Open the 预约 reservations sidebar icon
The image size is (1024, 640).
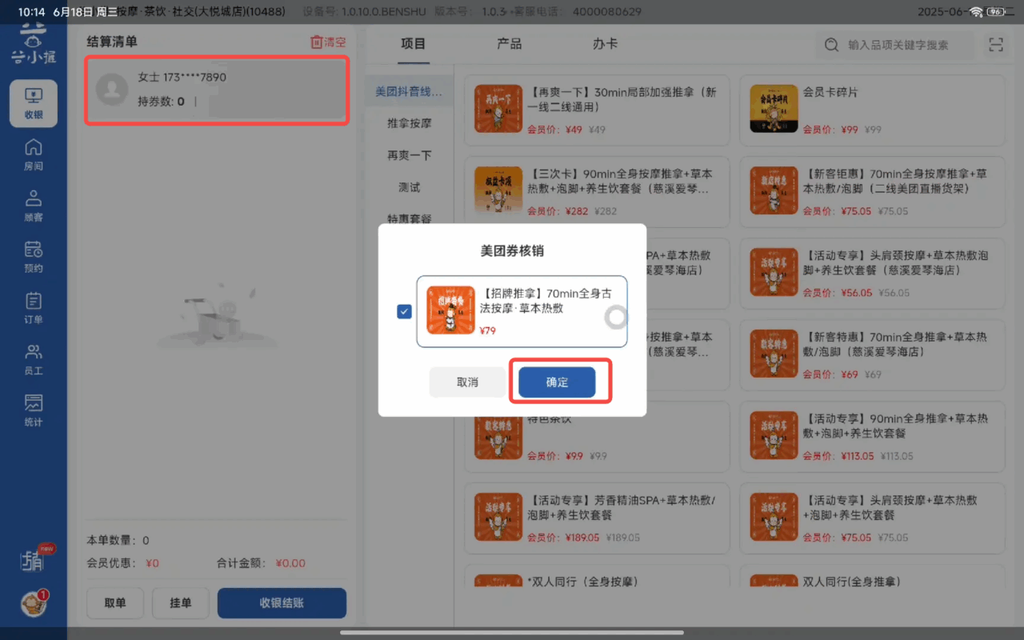33,257
